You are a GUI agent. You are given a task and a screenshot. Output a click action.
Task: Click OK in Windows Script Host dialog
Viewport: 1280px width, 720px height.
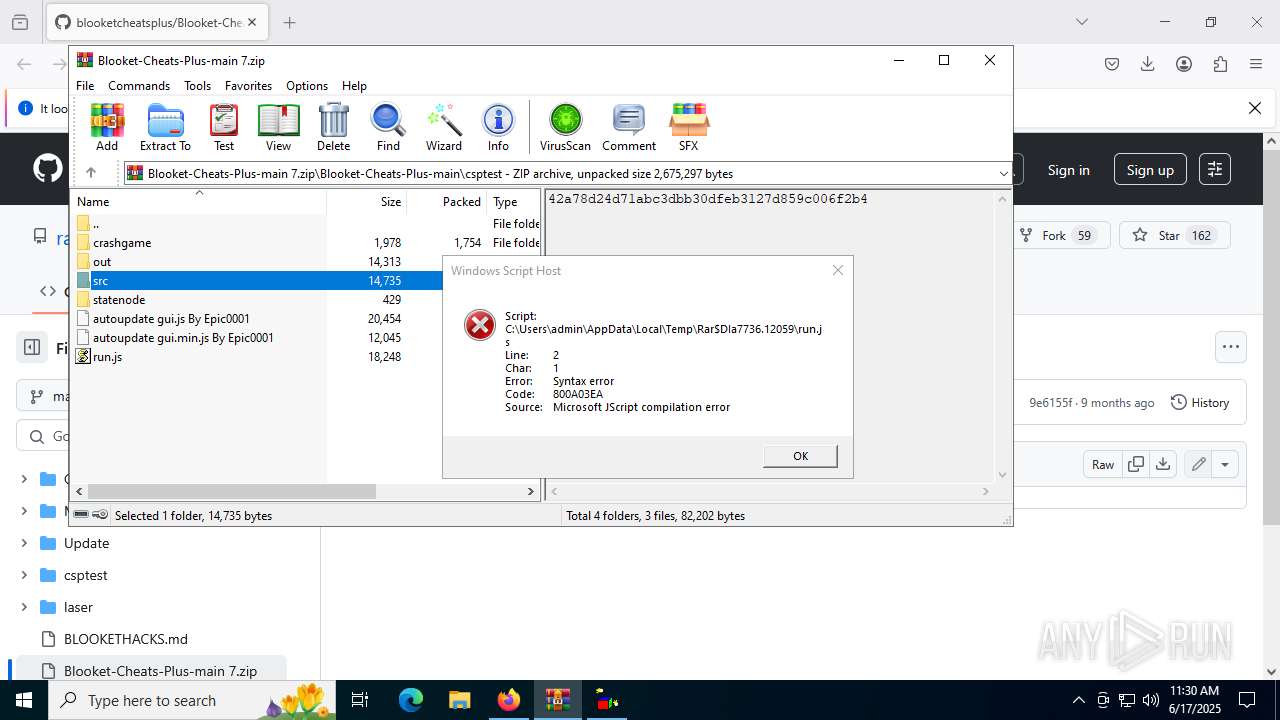point(800,456)
